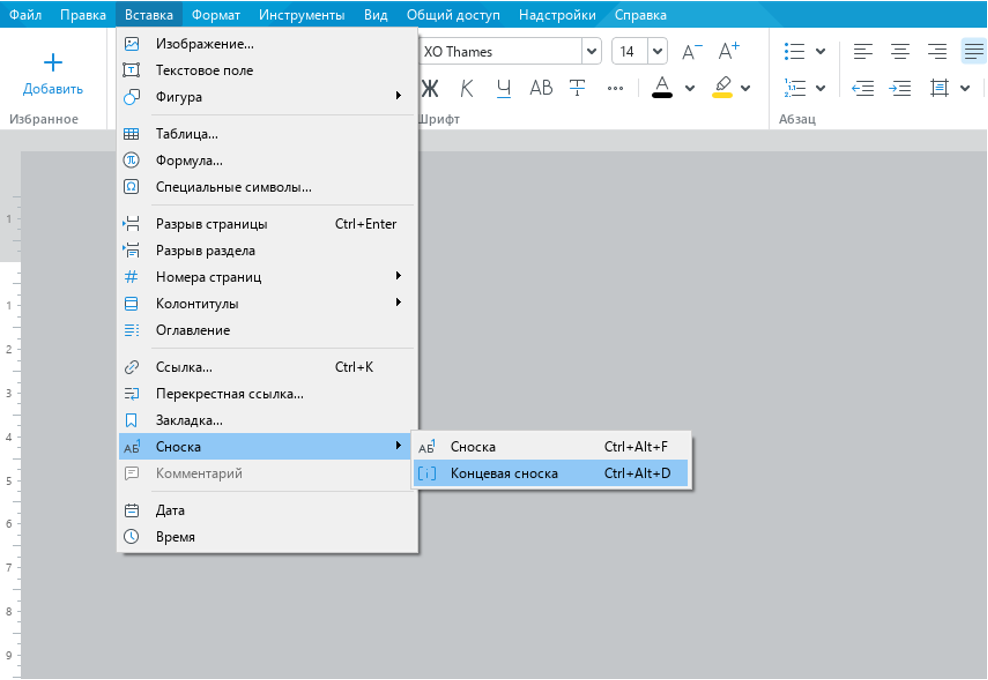988x680 pixels.
Task: Choose Формула... menu entry
Action: (x=267, y=161)
